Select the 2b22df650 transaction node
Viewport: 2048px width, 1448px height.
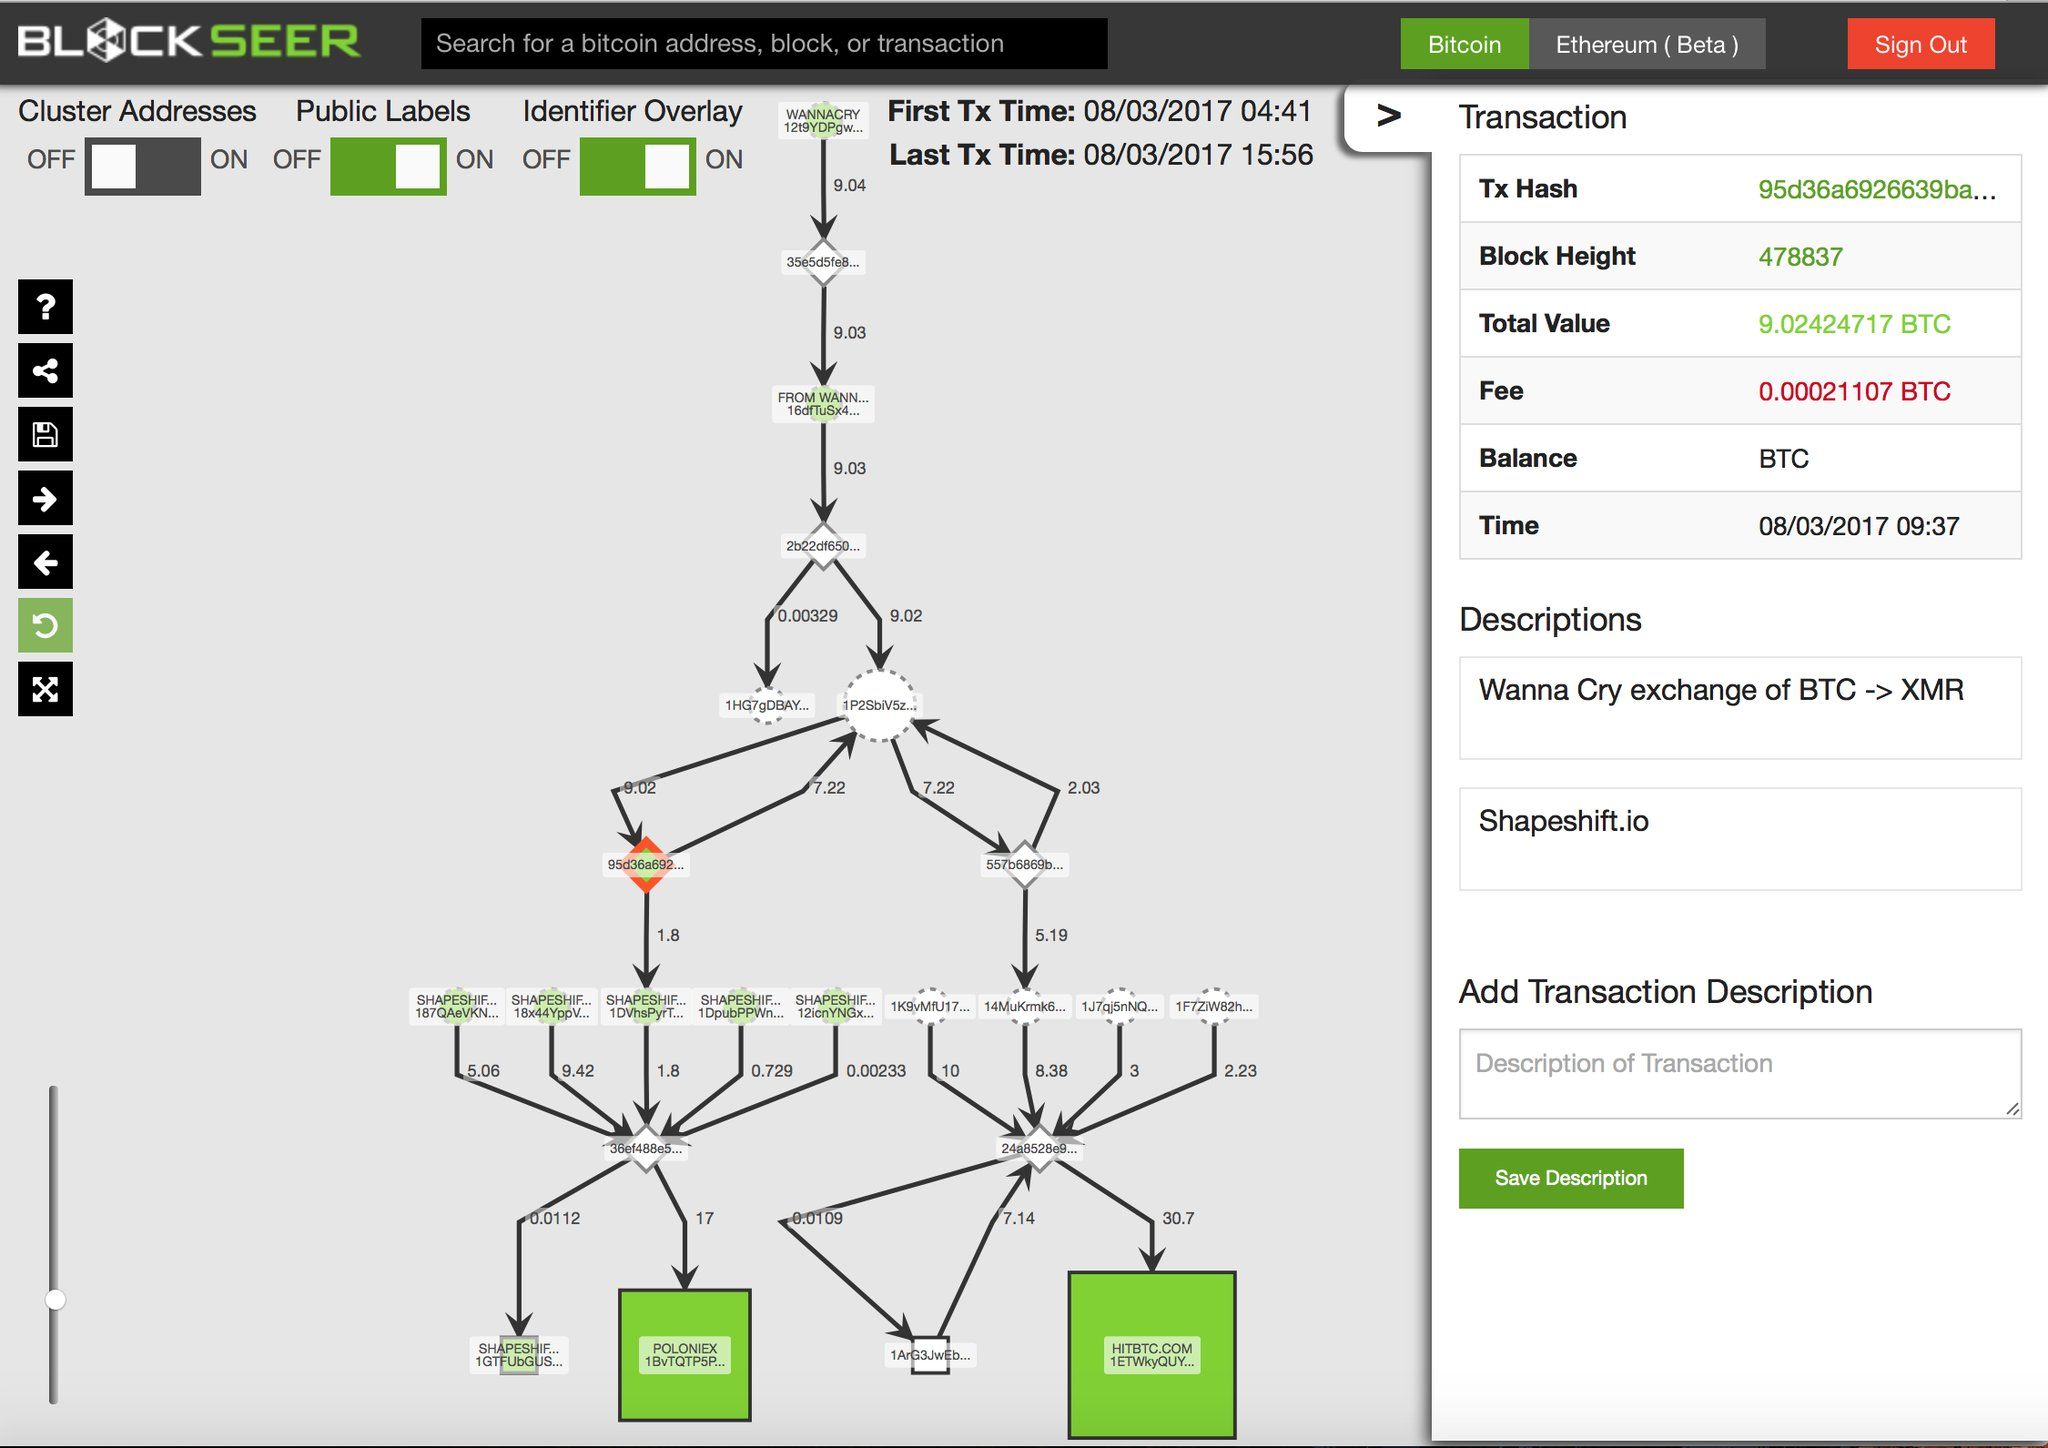pos(822,546)
